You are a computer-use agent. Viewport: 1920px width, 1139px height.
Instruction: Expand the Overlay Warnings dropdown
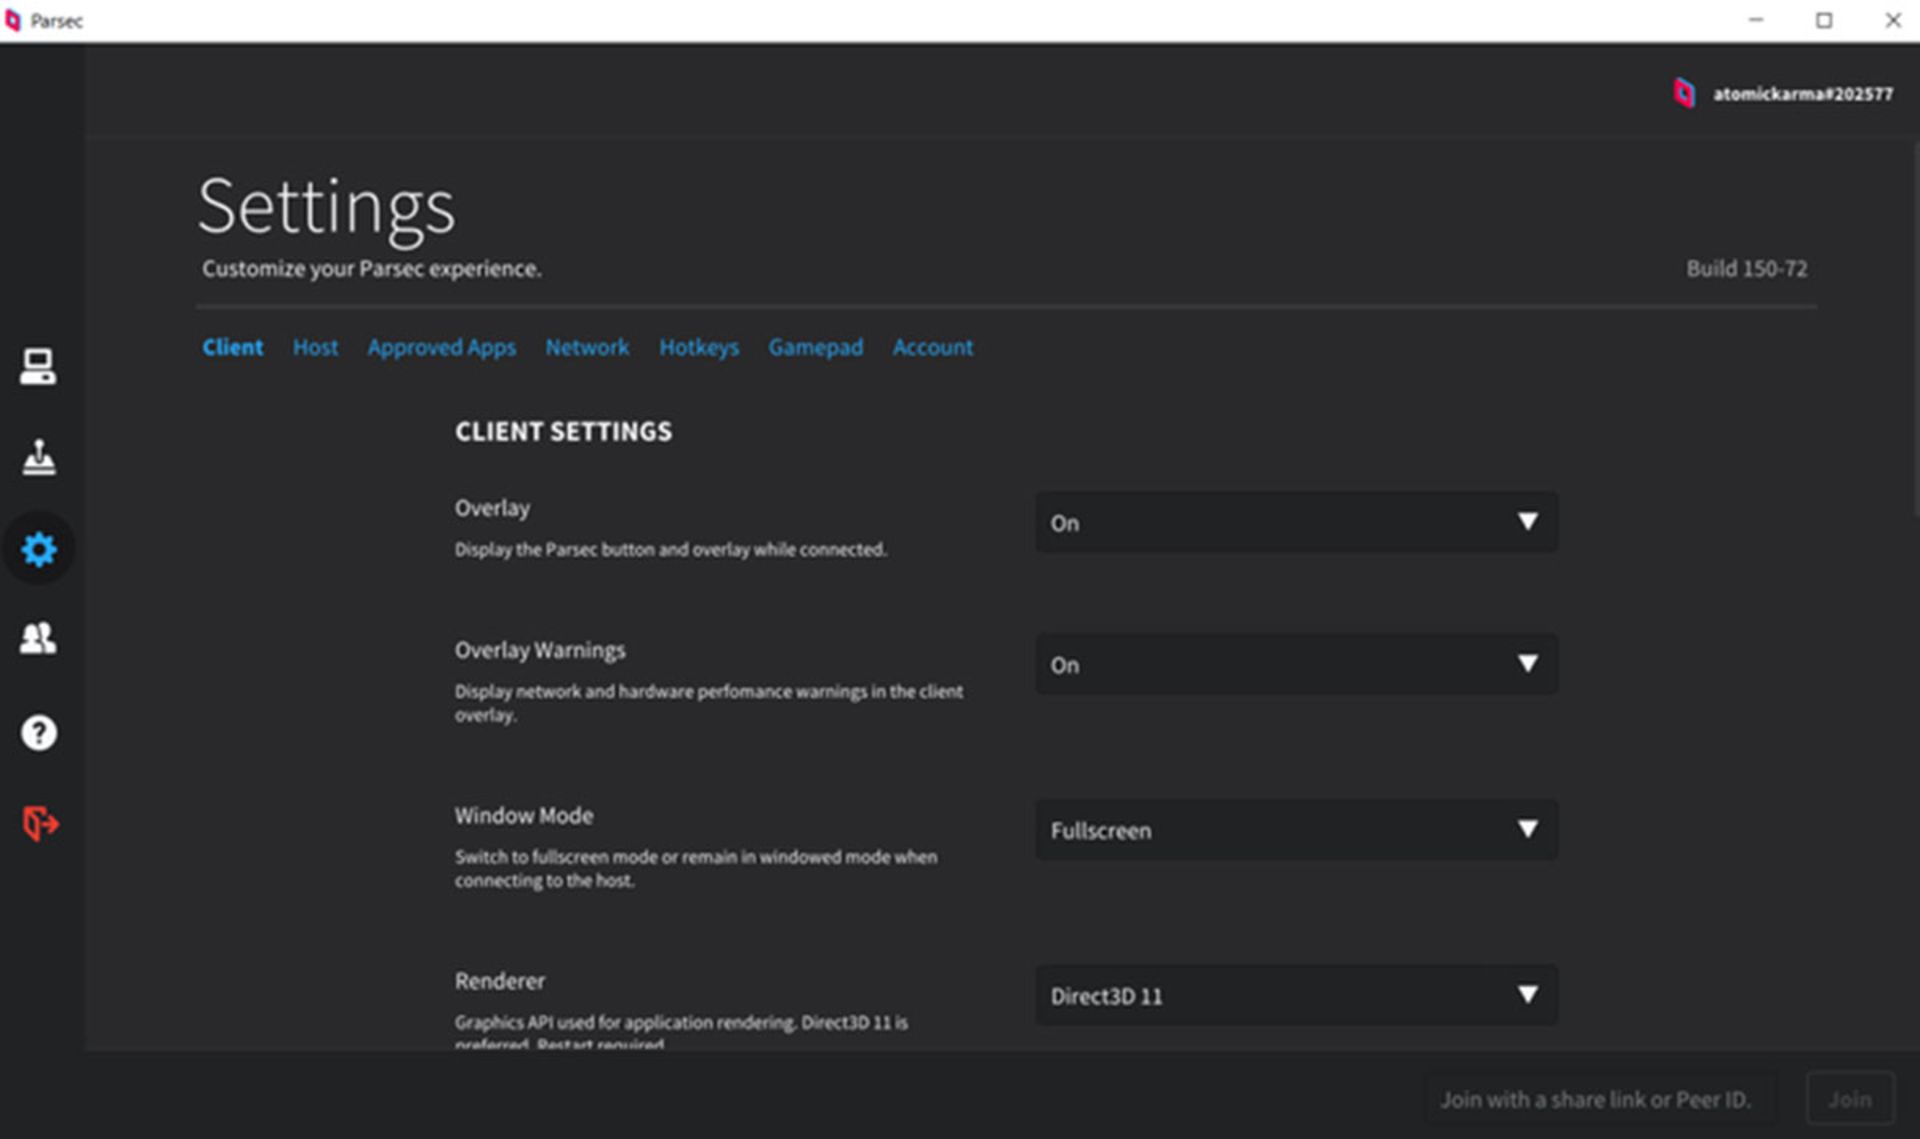click(1296, 664)
